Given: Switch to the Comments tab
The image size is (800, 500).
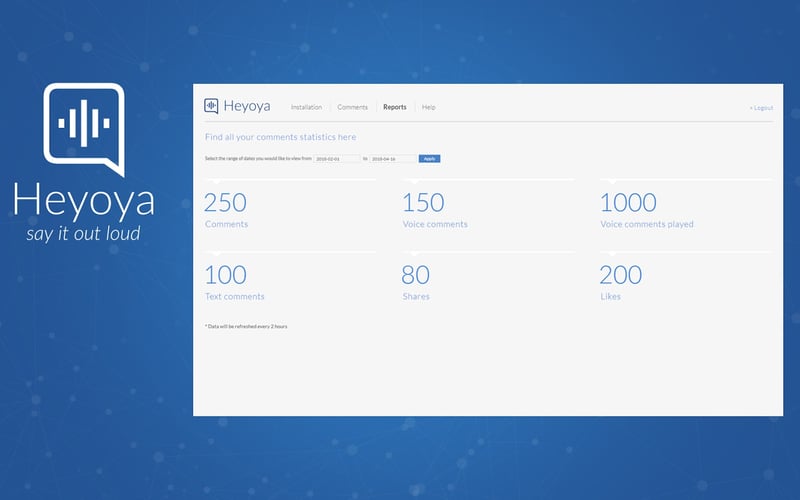Looking at the screenshot, I should (353, 107).
